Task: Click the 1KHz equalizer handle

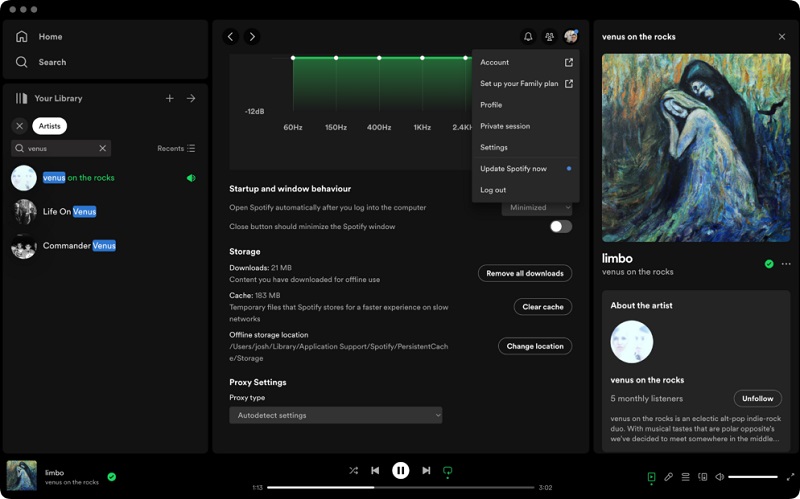Action: [x=422, y=58]
